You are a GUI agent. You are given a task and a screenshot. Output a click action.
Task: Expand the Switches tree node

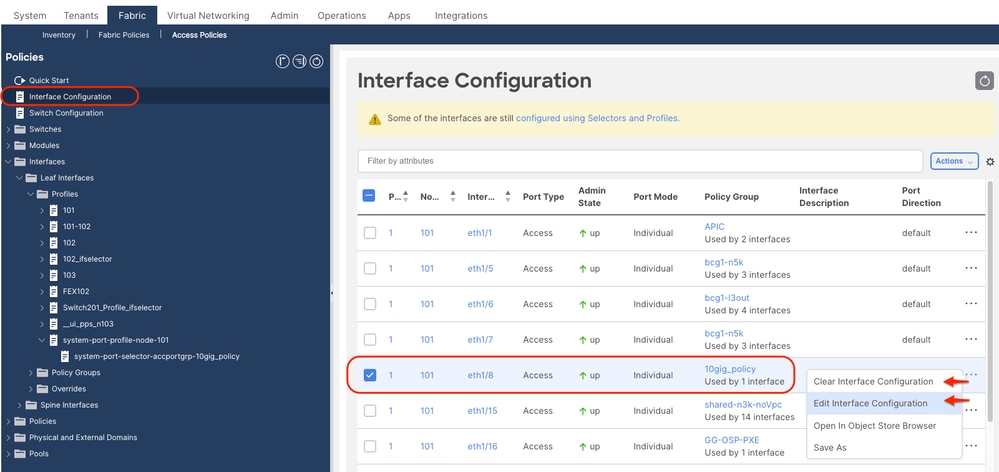pyautogui.click(x=8, y=129)
